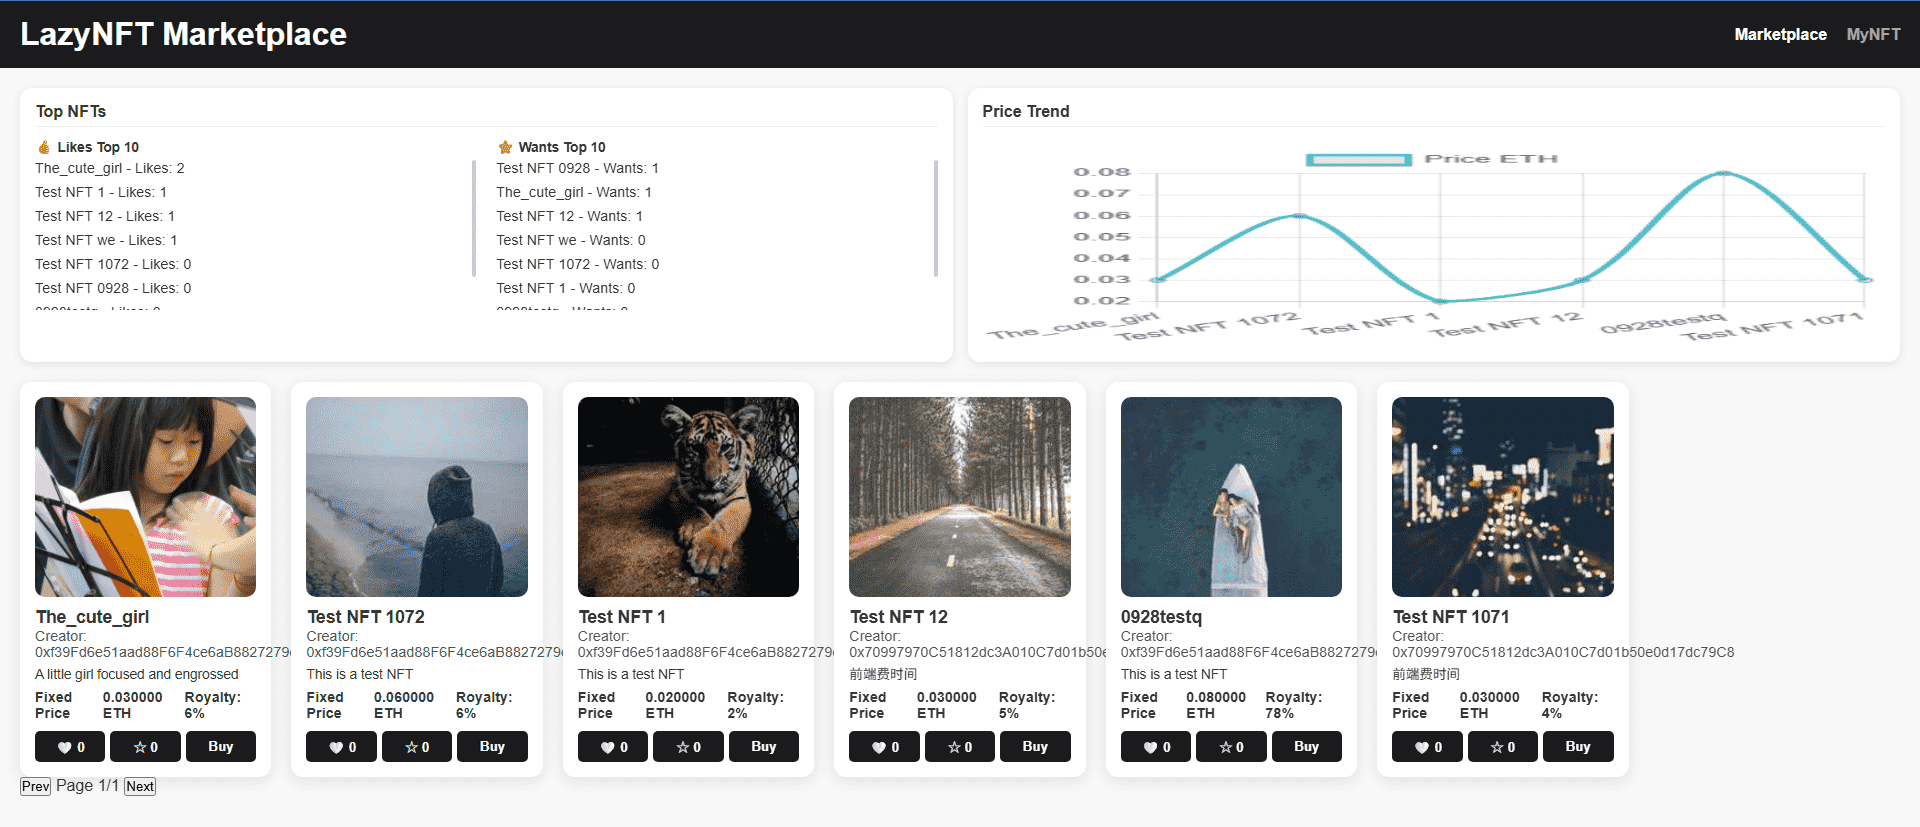The width and height of the screenshot is (1920, 827).
Task: Buy the Test NFT 1 tiger
Action: click(763, 747)
